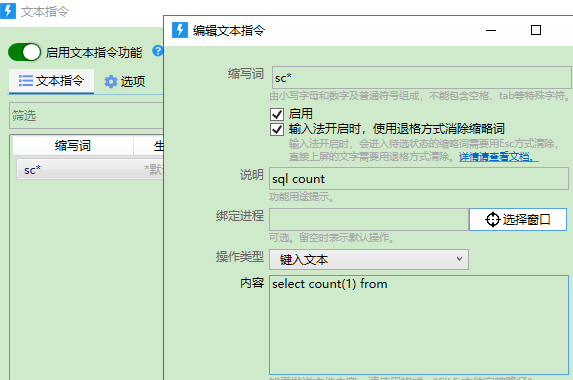Uncheck 输入法开启时使用退格方式消除缩略词 checkbox
Screen dimensions: 573x380
point(277,129)
